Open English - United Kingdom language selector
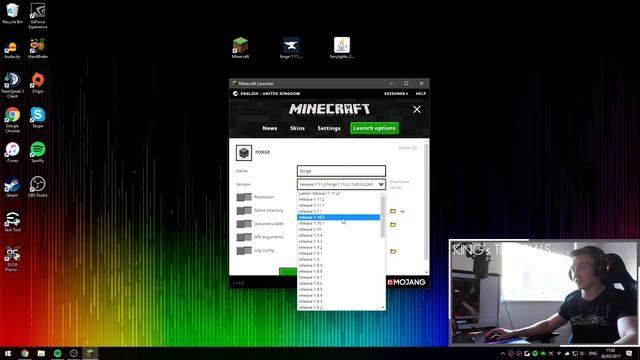This screenshot has width=640, height=360. (267, 93)
